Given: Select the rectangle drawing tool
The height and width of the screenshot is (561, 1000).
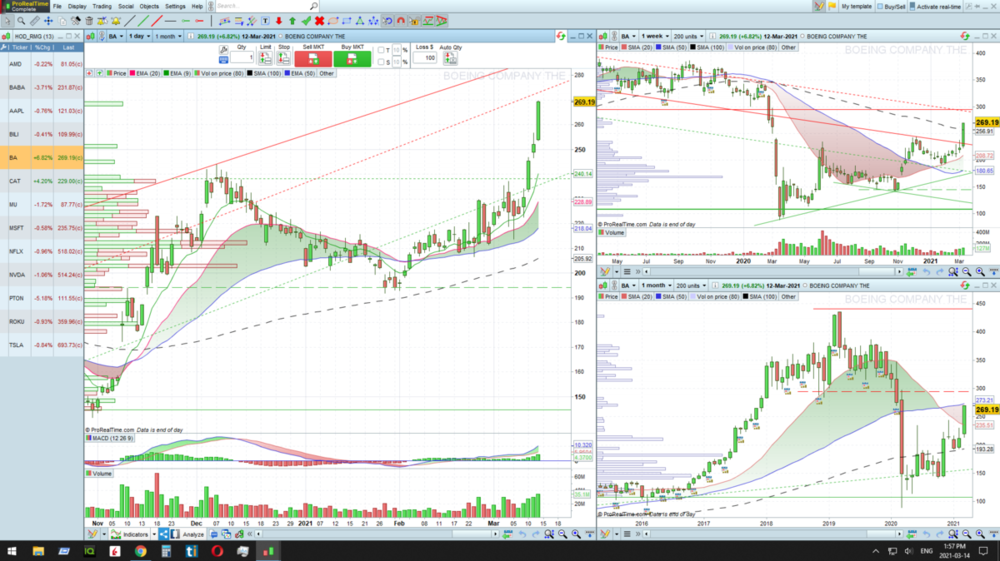Looking at the screenshot, I should tap(346, 21).
